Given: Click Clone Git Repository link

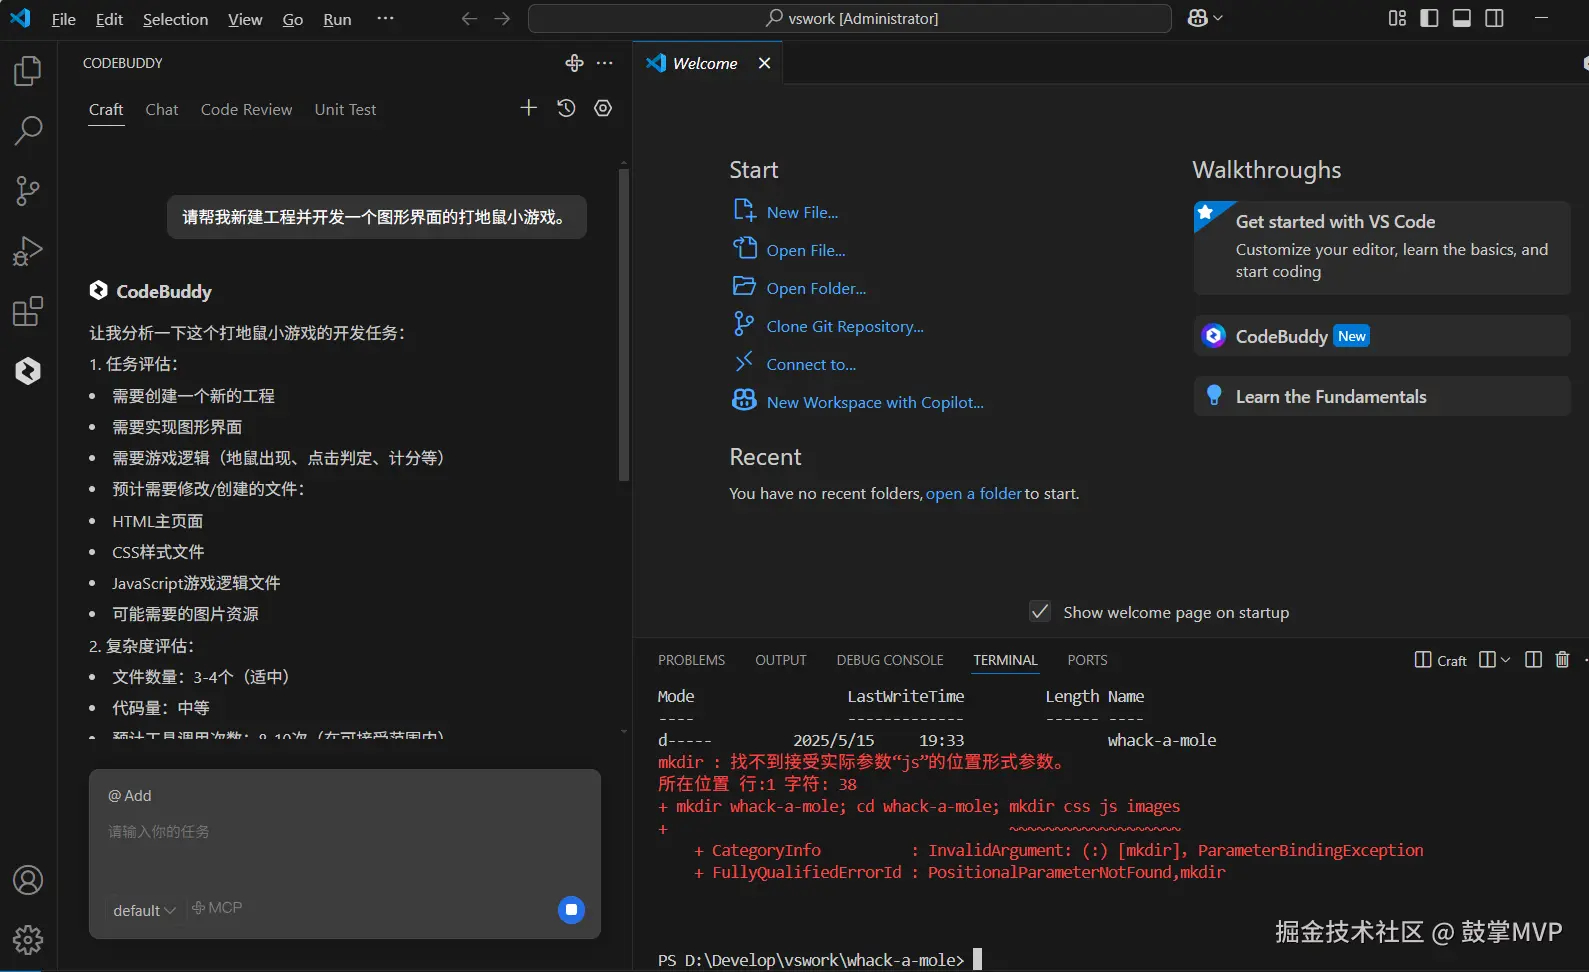Looking at the screenshot, I should pyautogui.click(x=845, y=326).
